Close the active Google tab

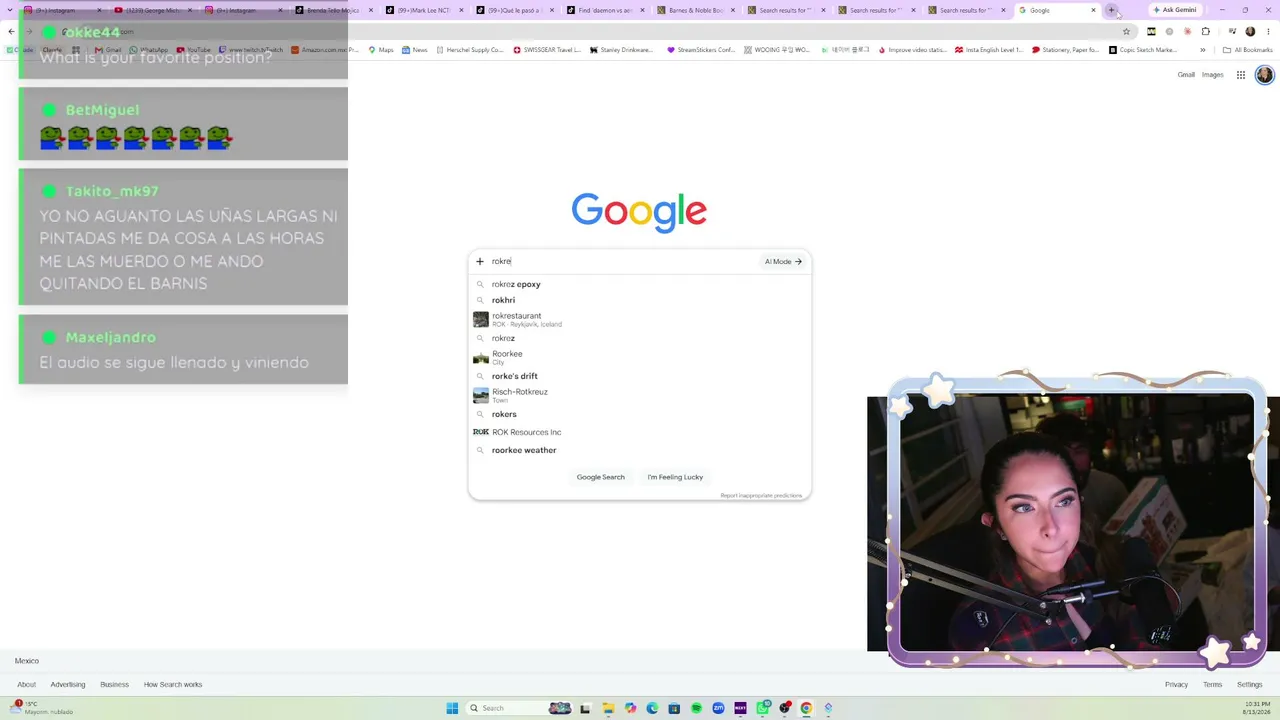coord(1093,10)
